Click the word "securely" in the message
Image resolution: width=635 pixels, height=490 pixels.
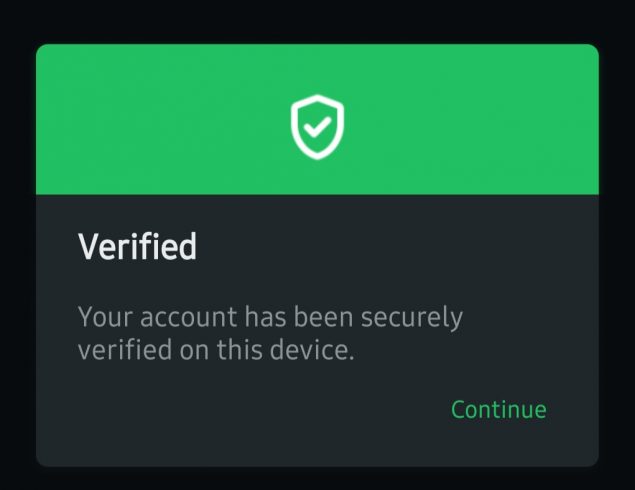(416, 318)
